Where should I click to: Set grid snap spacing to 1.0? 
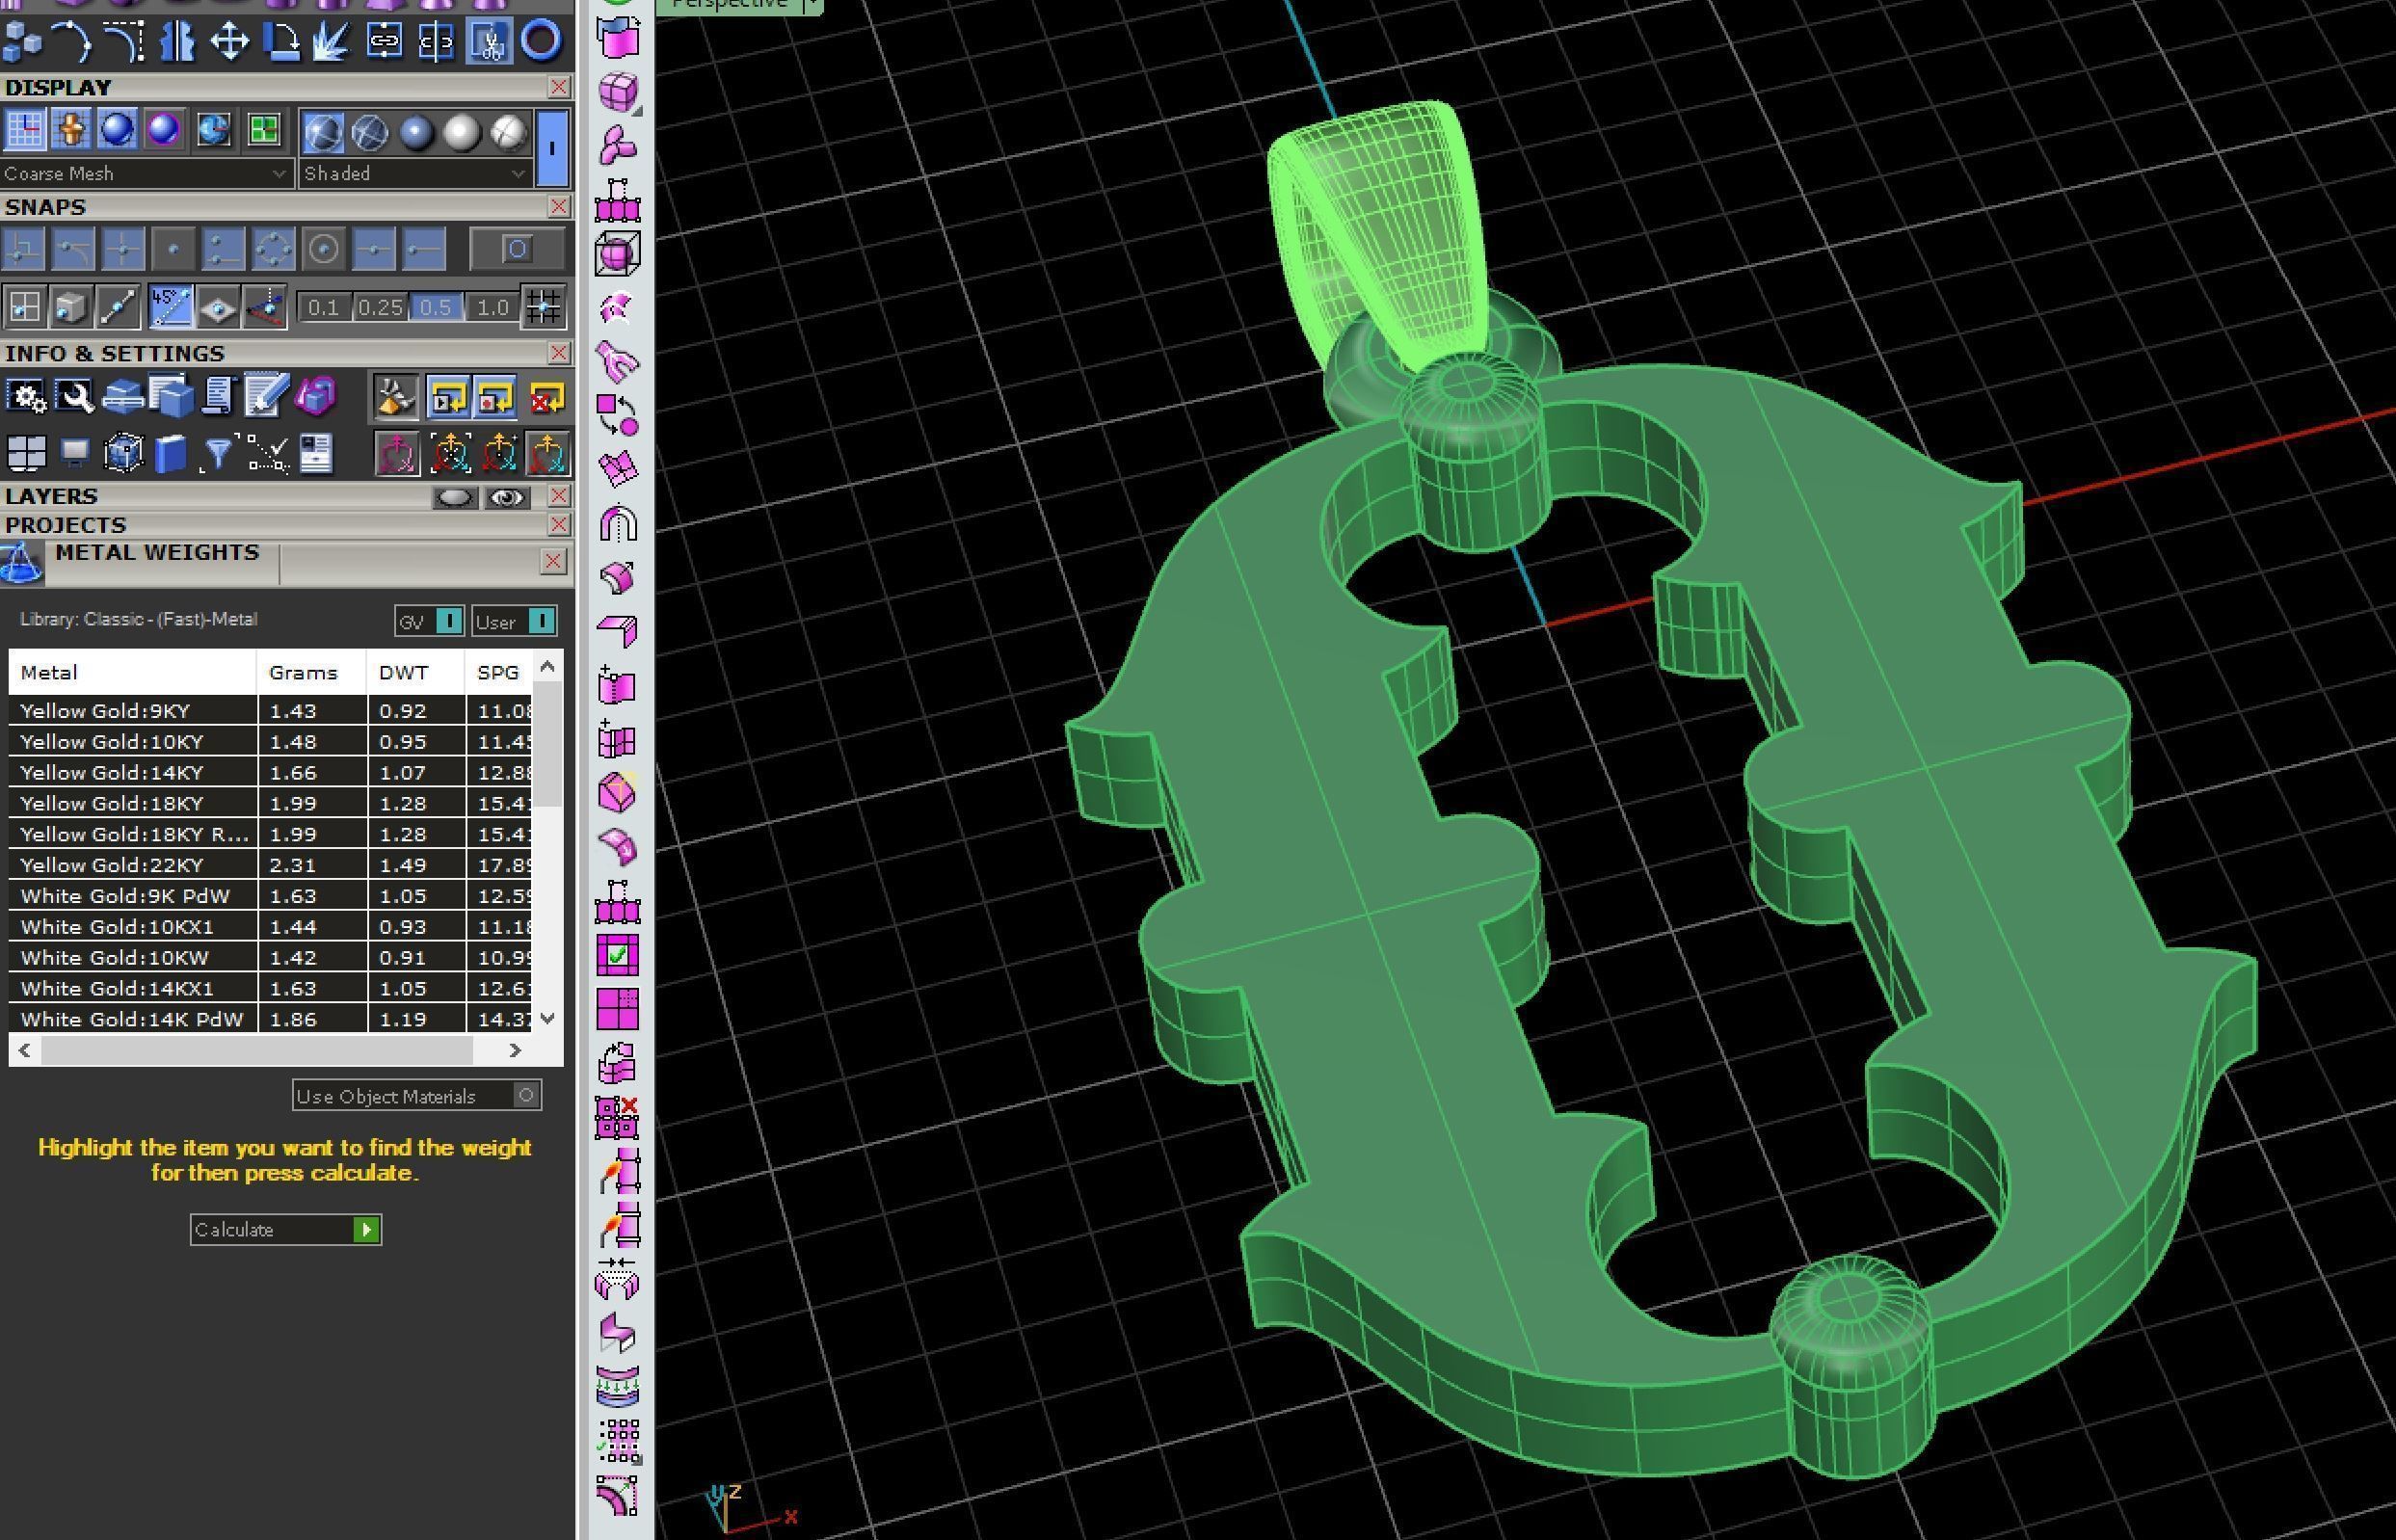[492, 307]
